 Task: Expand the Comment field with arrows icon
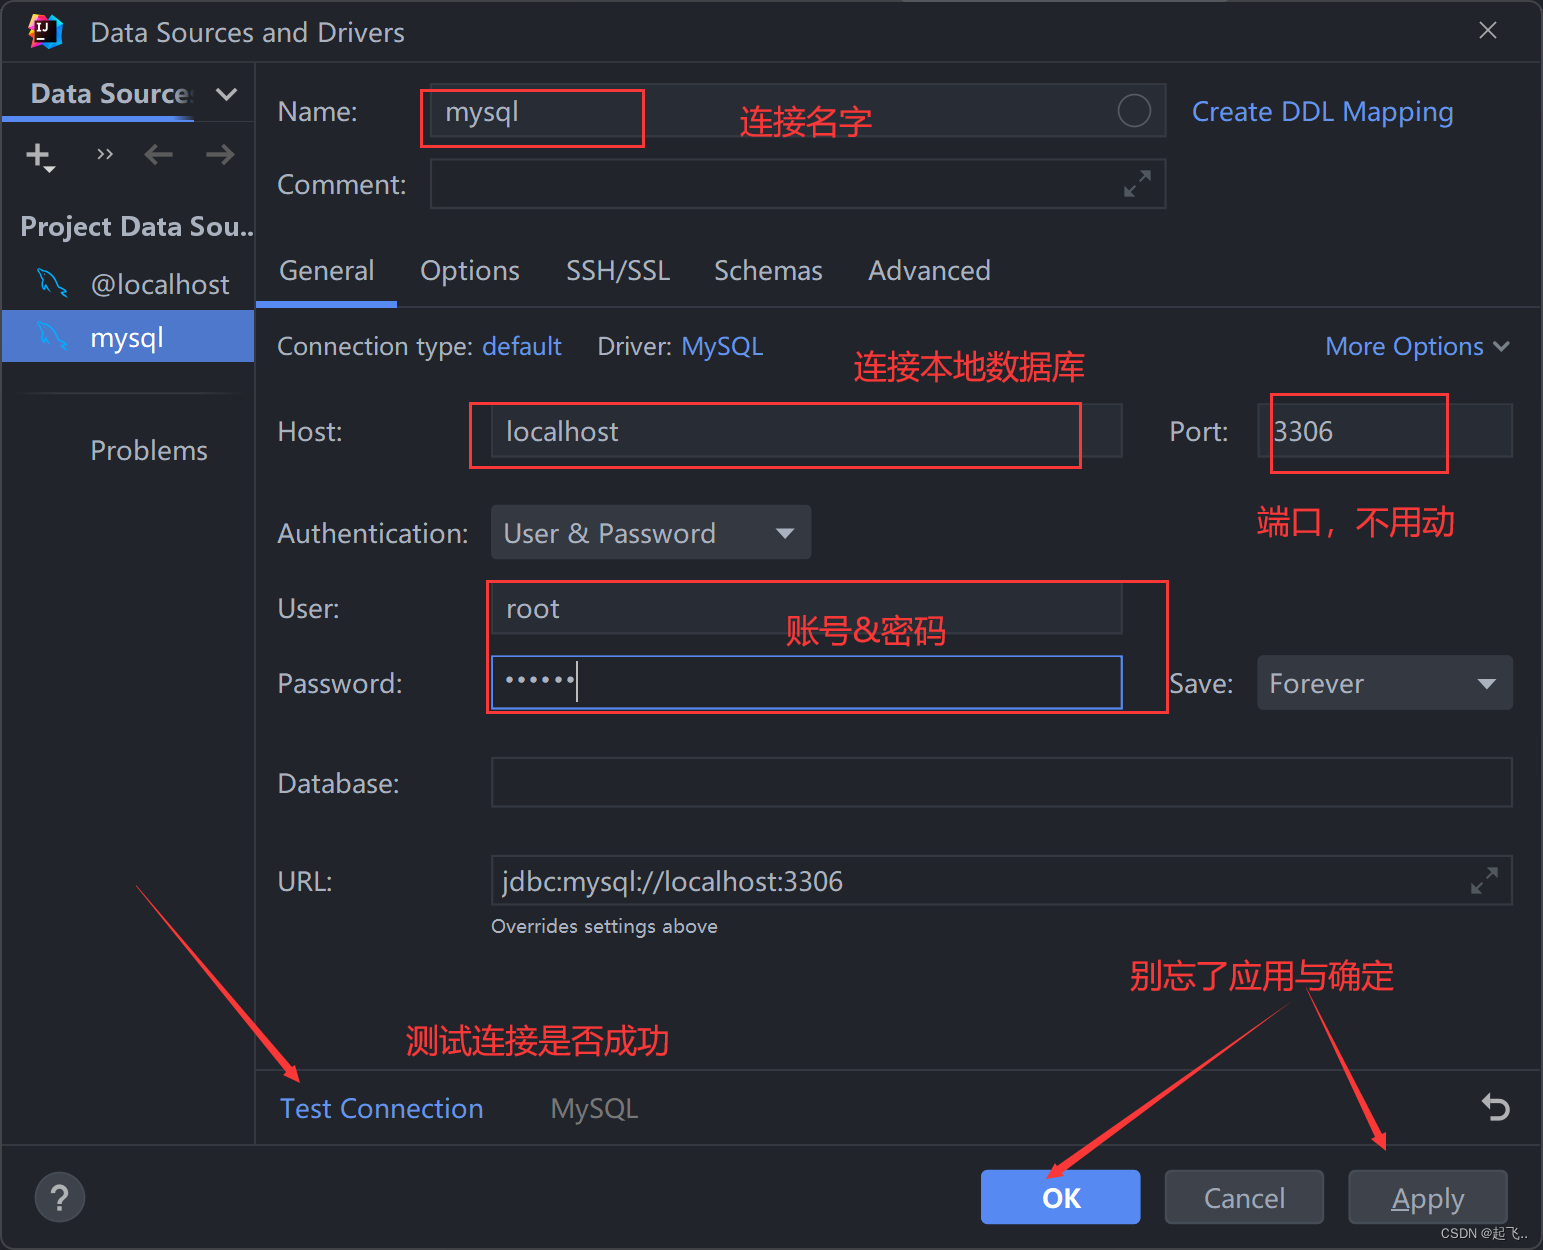[x=1137, y=184]
